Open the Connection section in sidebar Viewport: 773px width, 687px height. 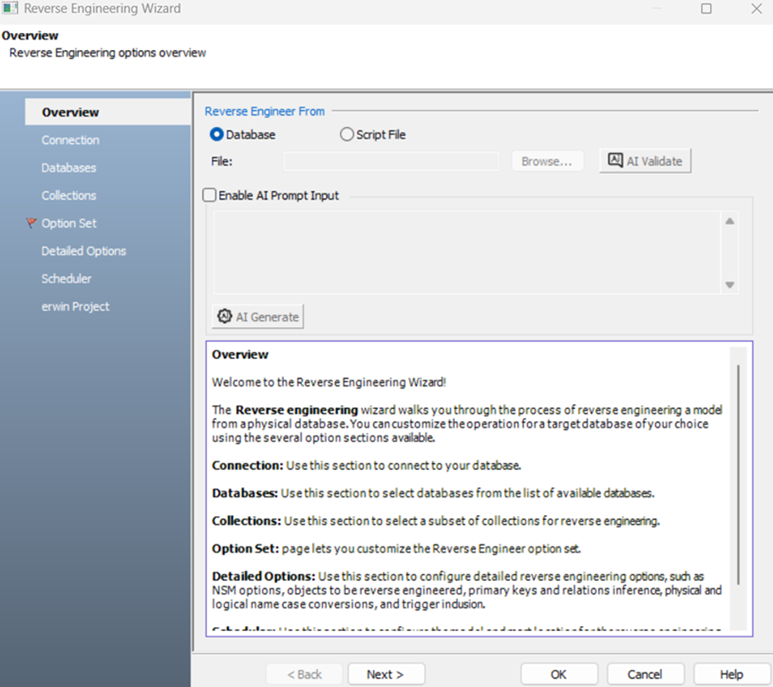70,140
